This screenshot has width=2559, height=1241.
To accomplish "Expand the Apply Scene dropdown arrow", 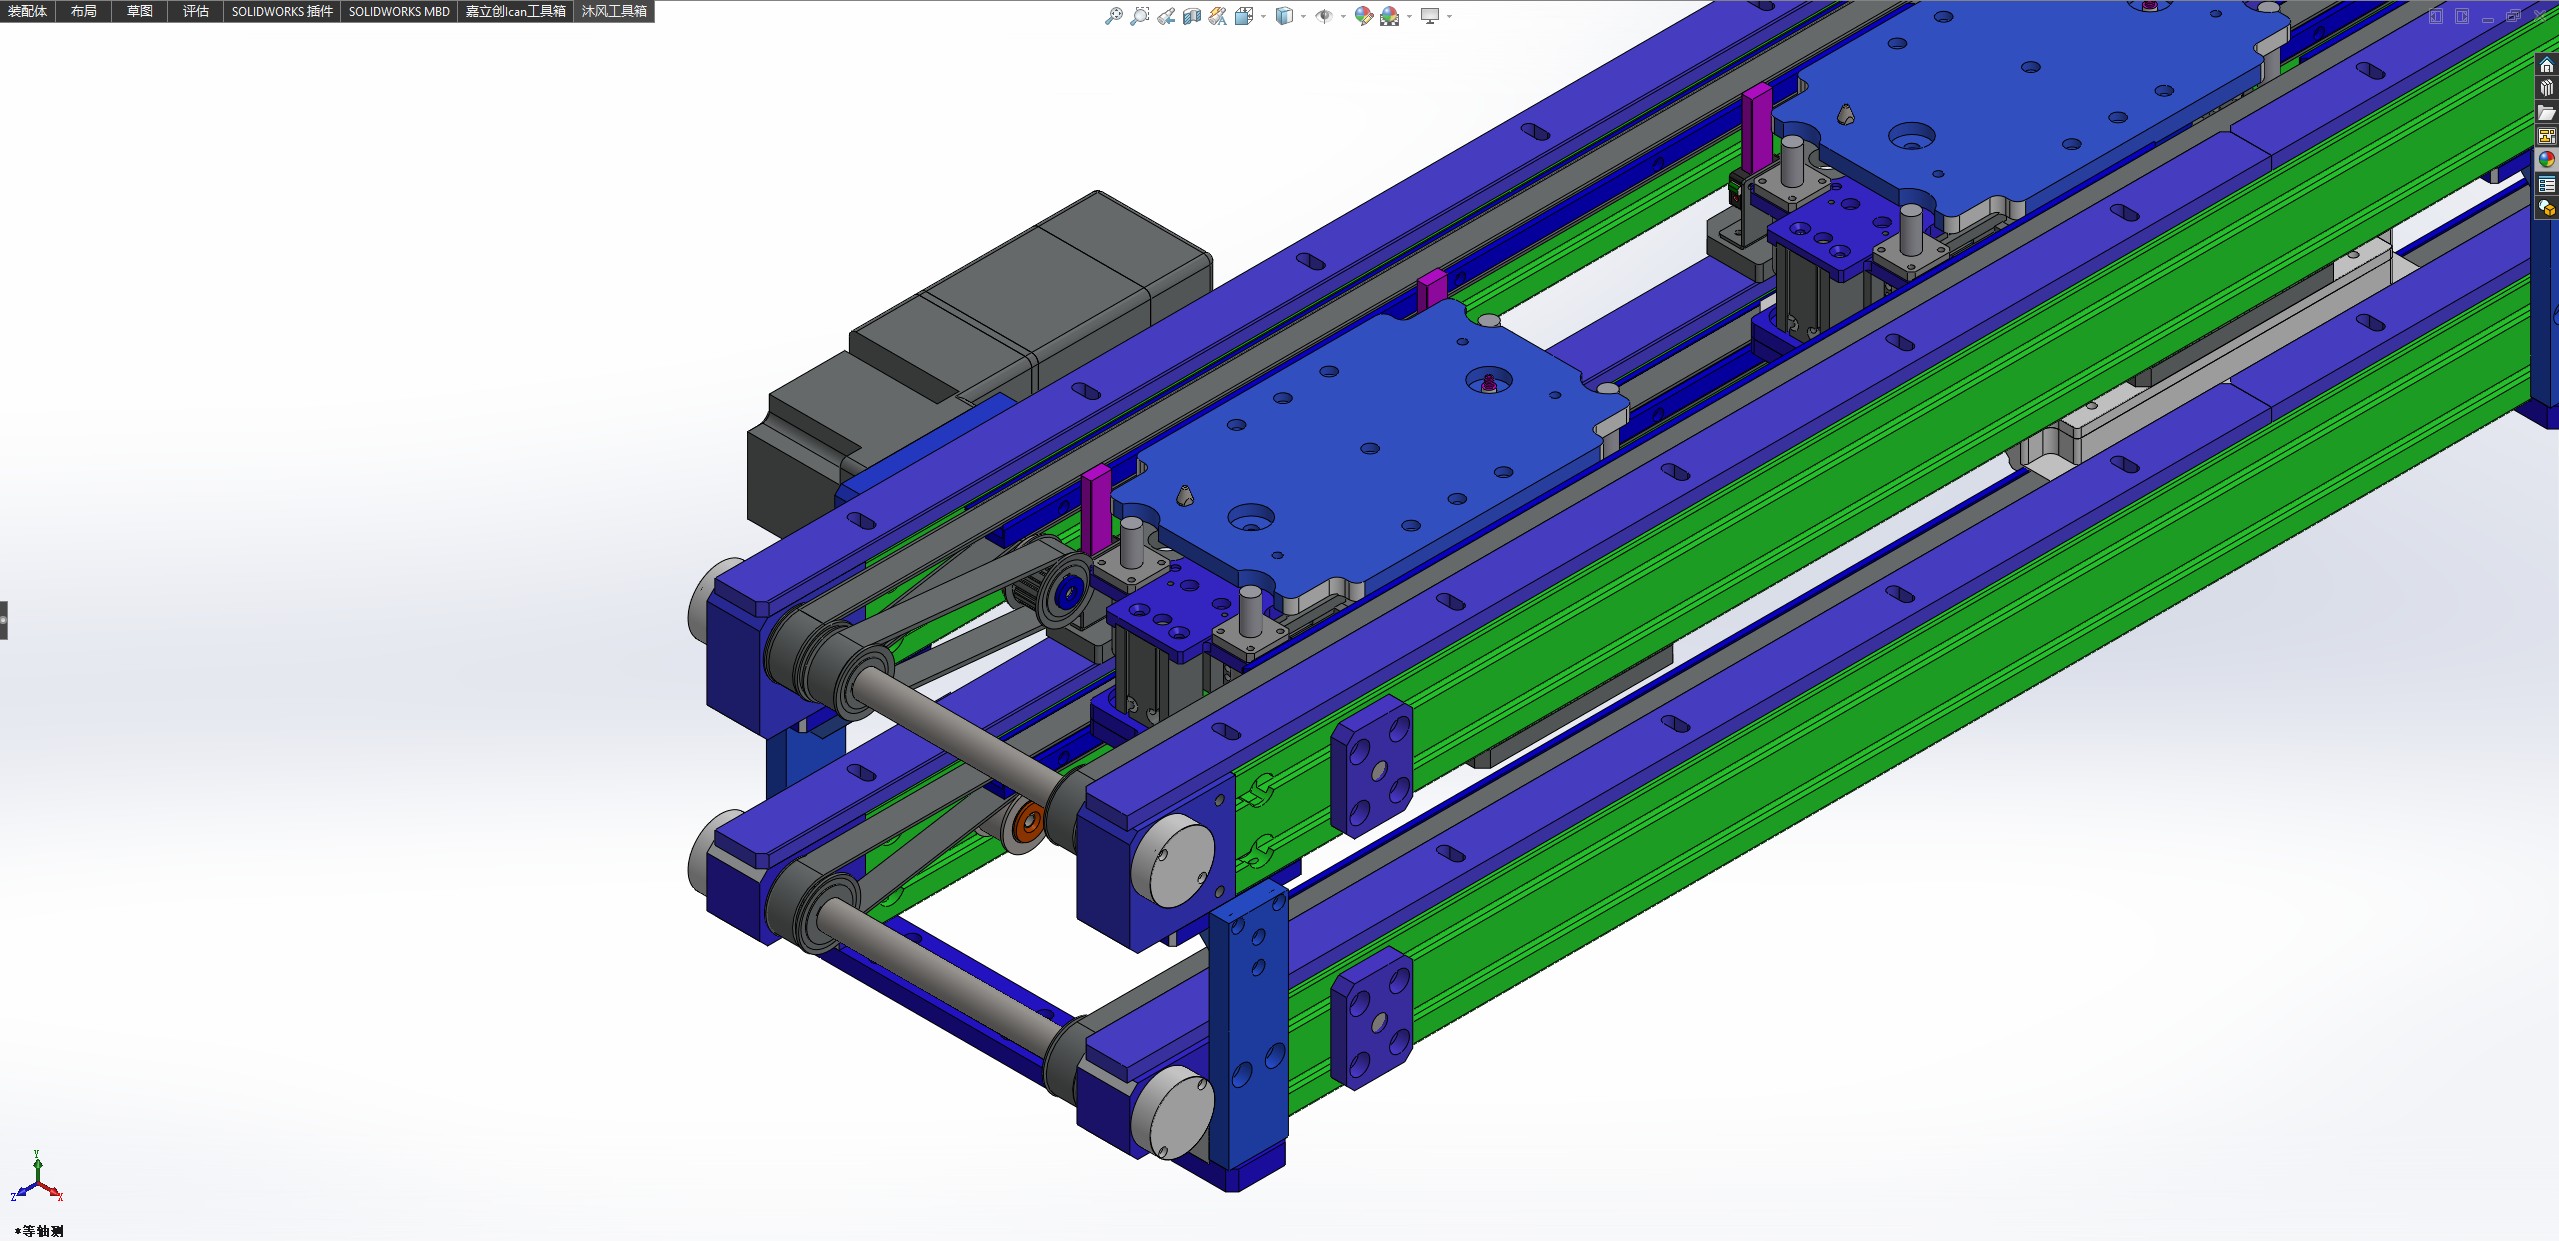I will click(1409, 16).
